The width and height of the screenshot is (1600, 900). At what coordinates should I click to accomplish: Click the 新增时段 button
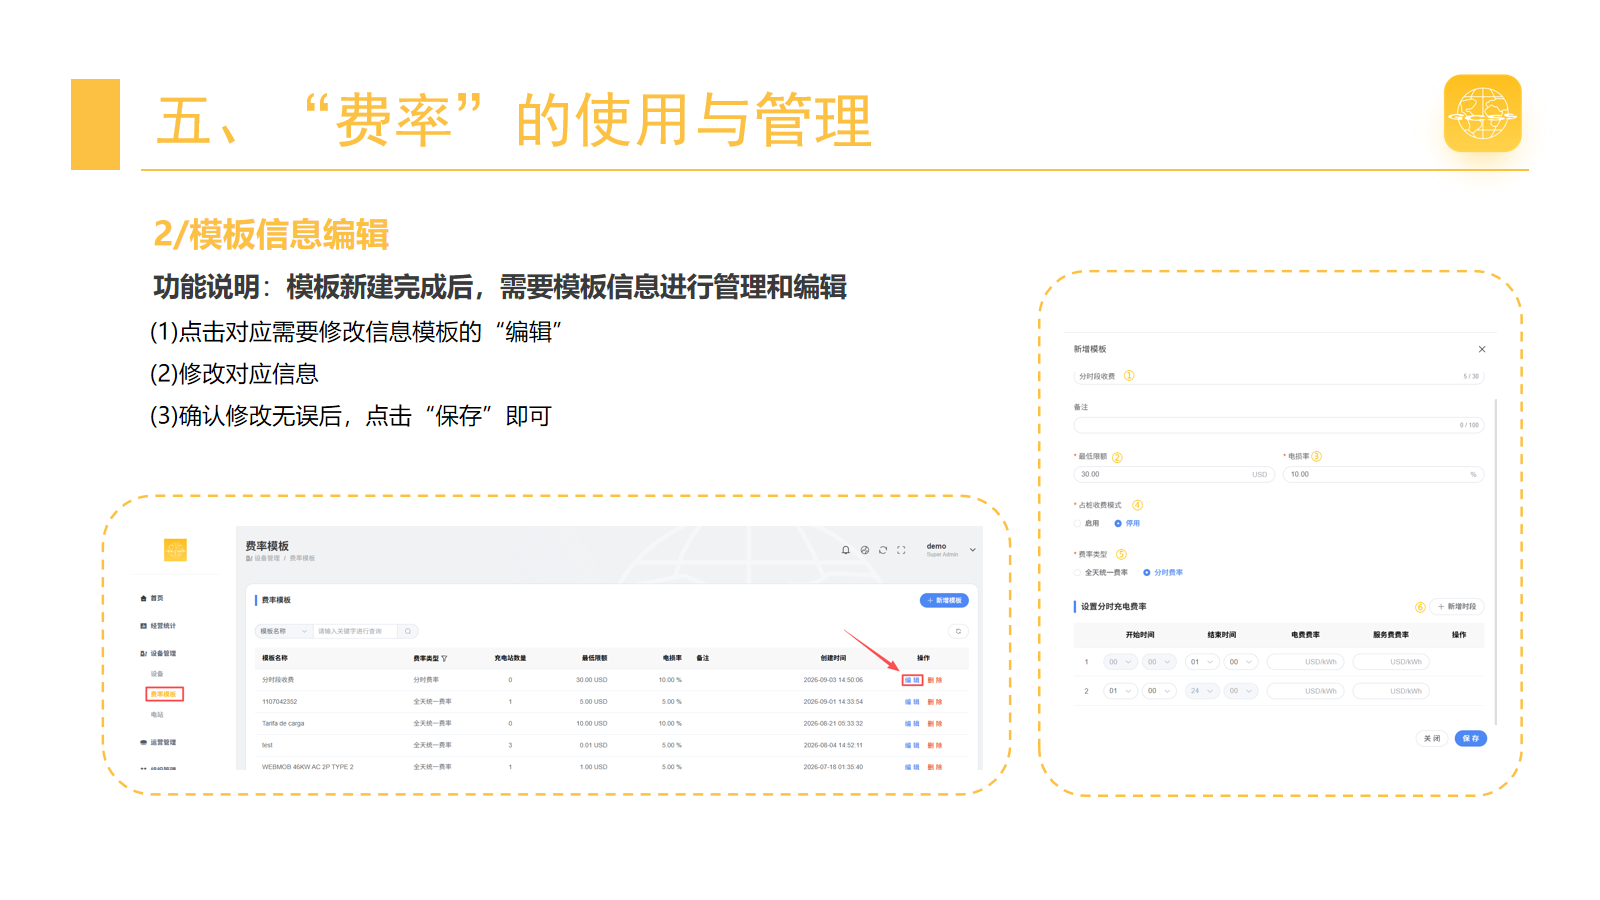(1457, 606)
